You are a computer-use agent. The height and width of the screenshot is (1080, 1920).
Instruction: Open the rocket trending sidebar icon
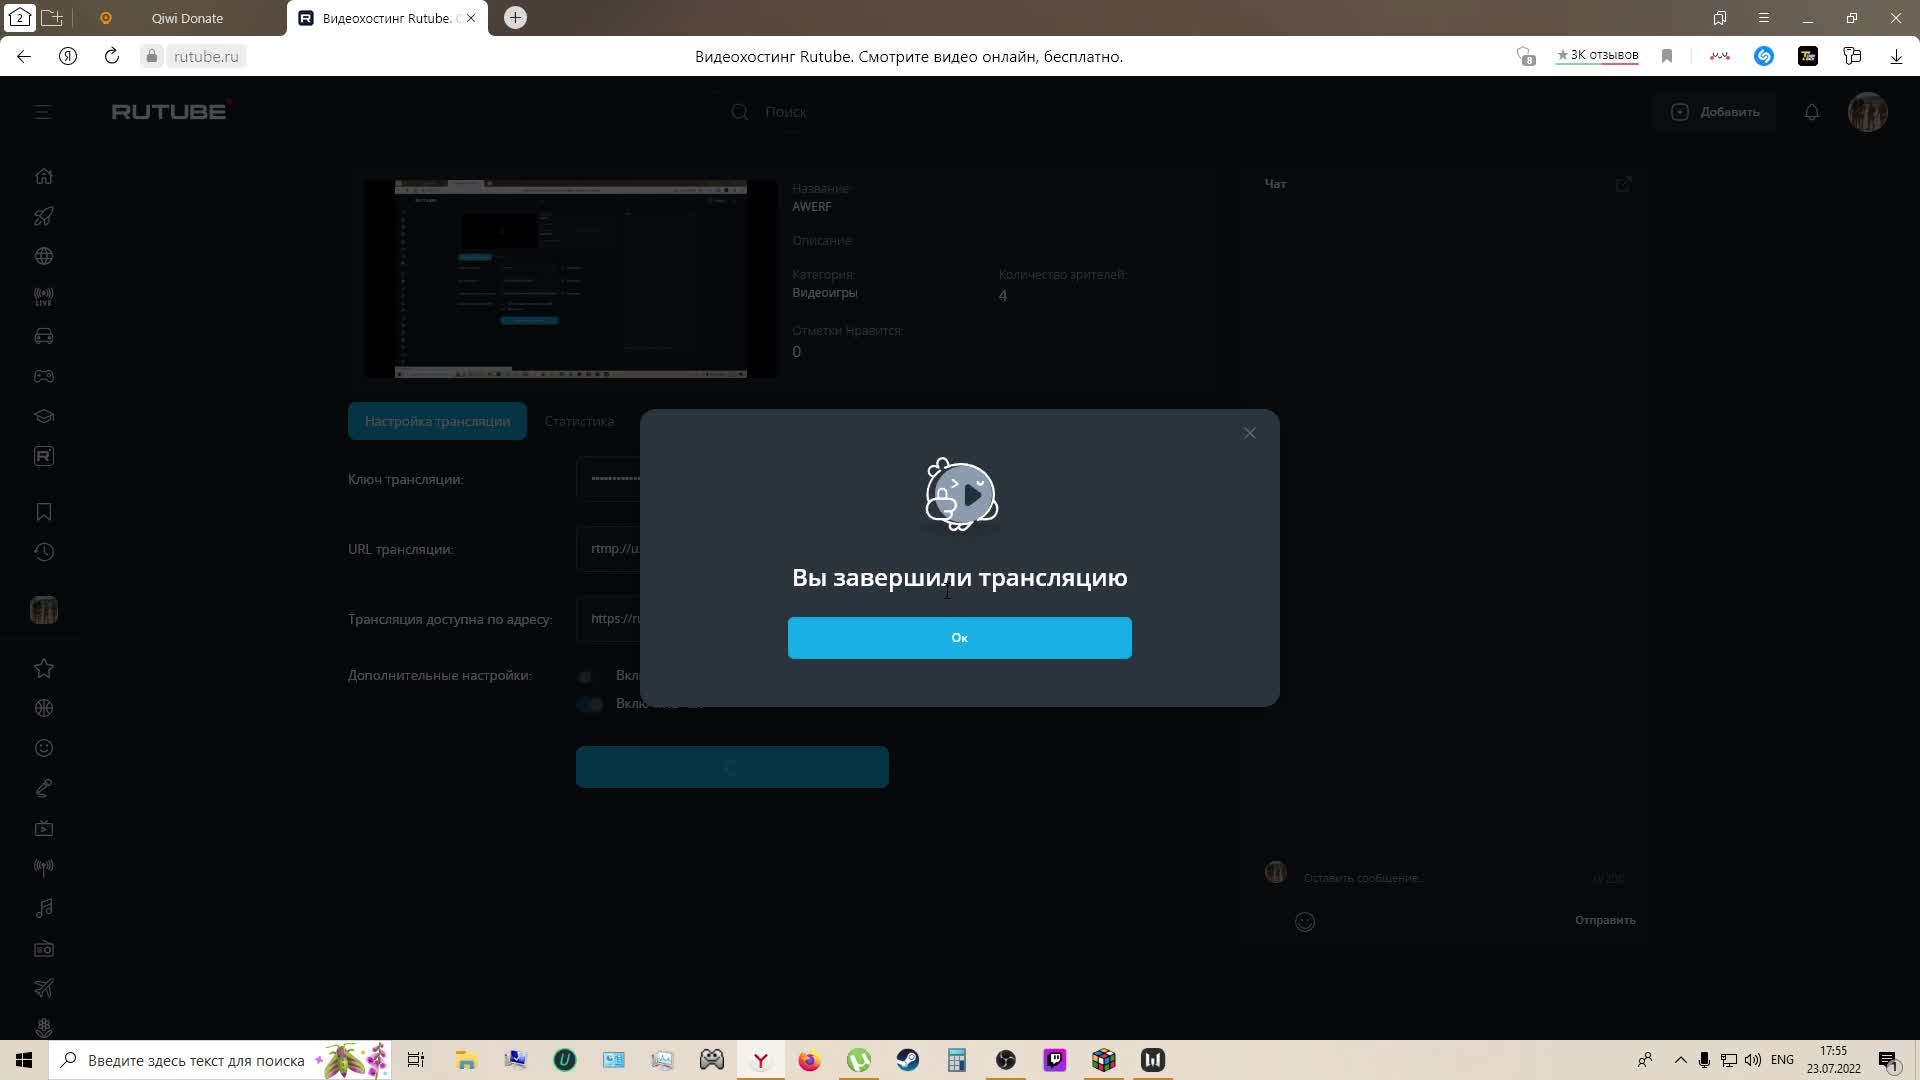(44, 216)
